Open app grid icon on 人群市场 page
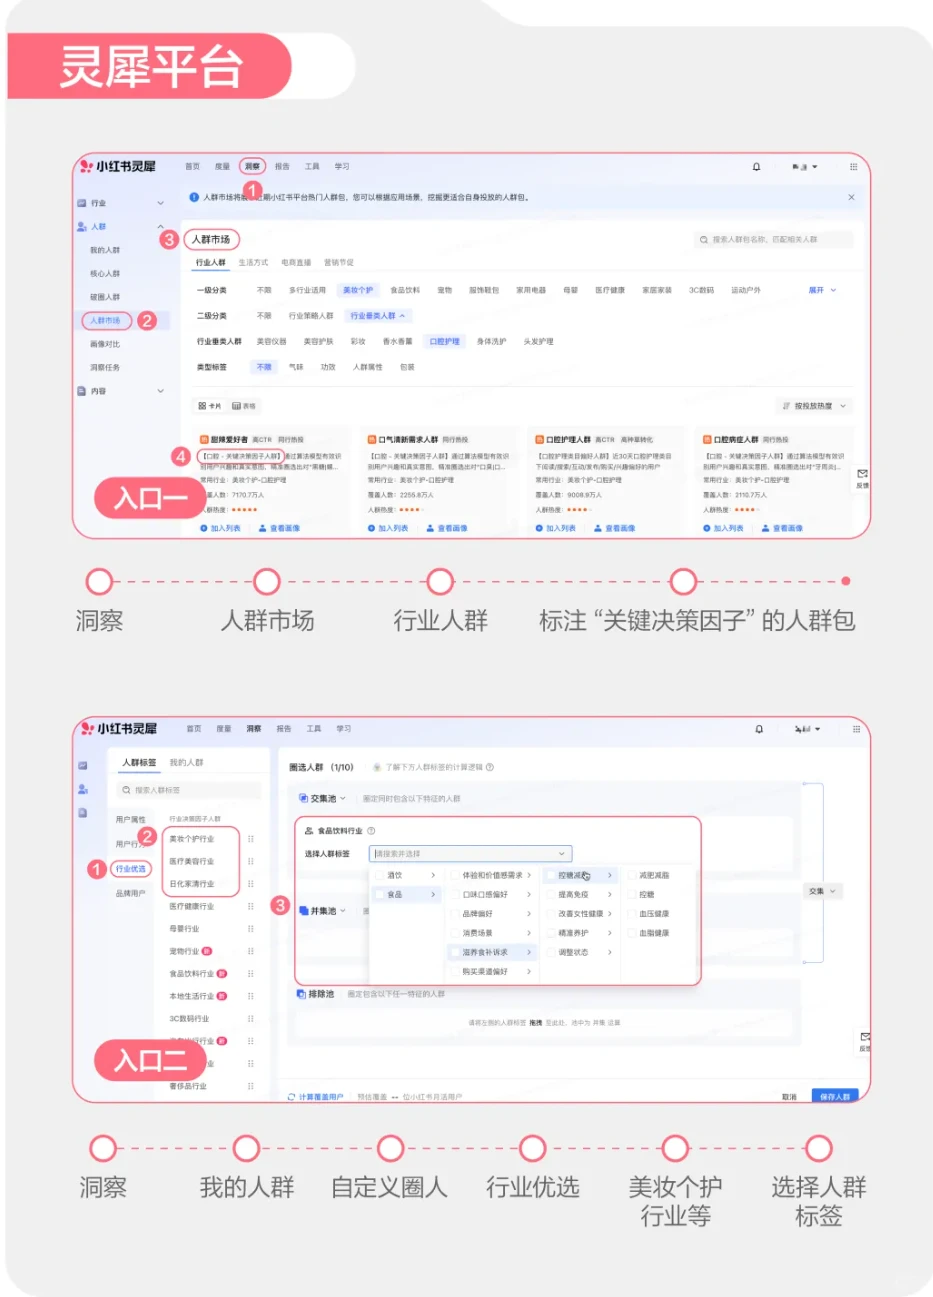 (853, 167)
